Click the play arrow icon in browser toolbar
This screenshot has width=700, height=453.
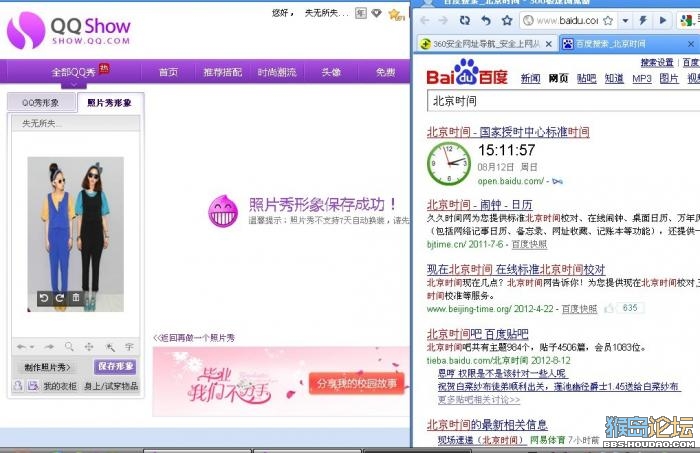(663, 21)
